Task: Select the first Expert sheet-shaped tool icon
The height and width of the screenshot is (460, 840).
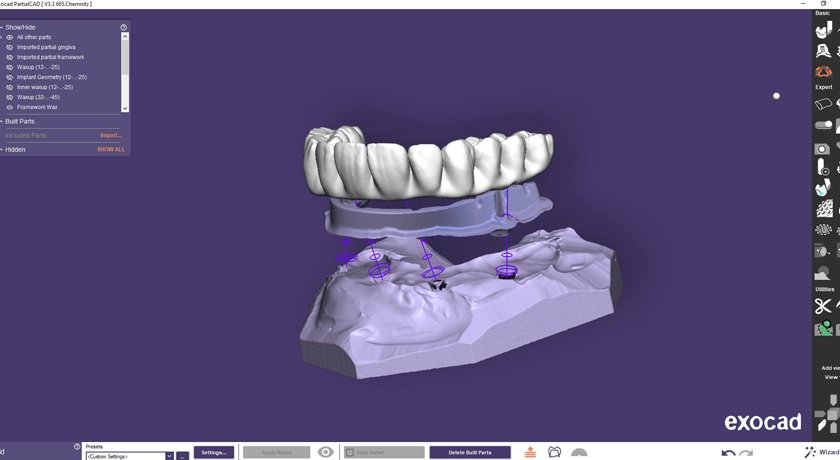Action: tap(823, 104)
